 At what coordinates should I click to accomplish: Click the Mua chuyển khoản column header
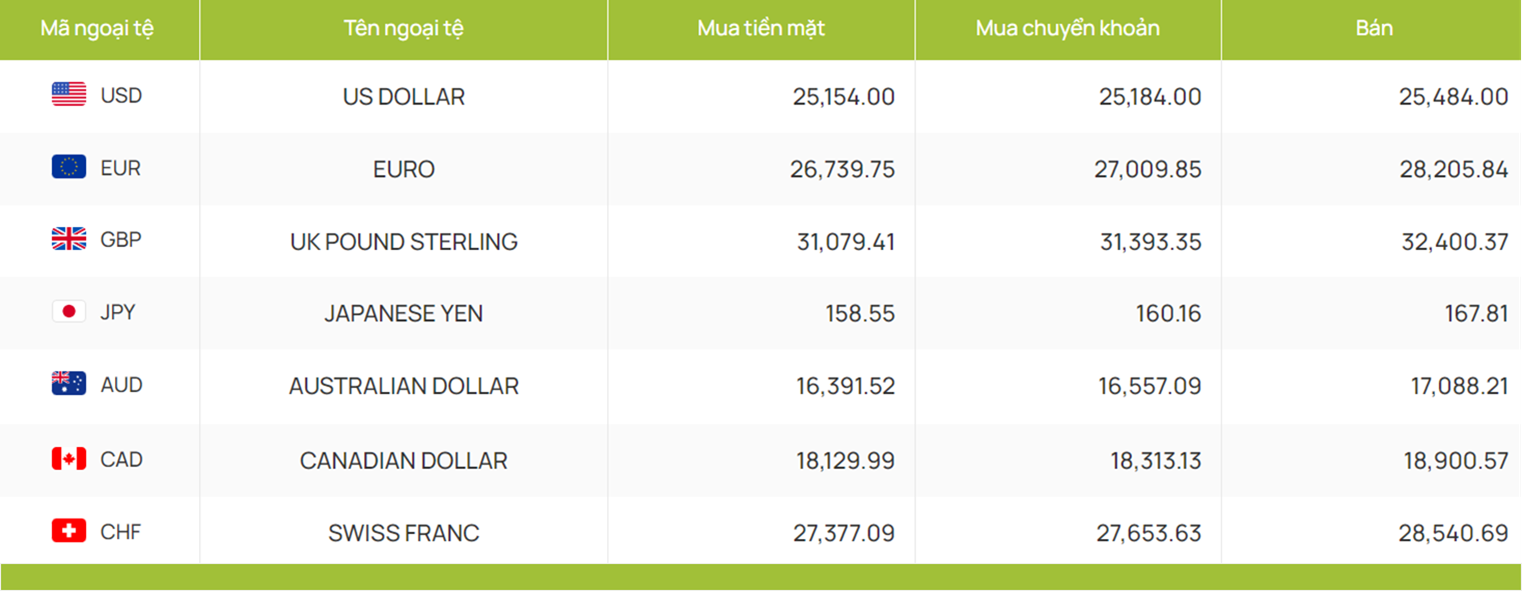pyautogui.click(x=1068, y=29)
